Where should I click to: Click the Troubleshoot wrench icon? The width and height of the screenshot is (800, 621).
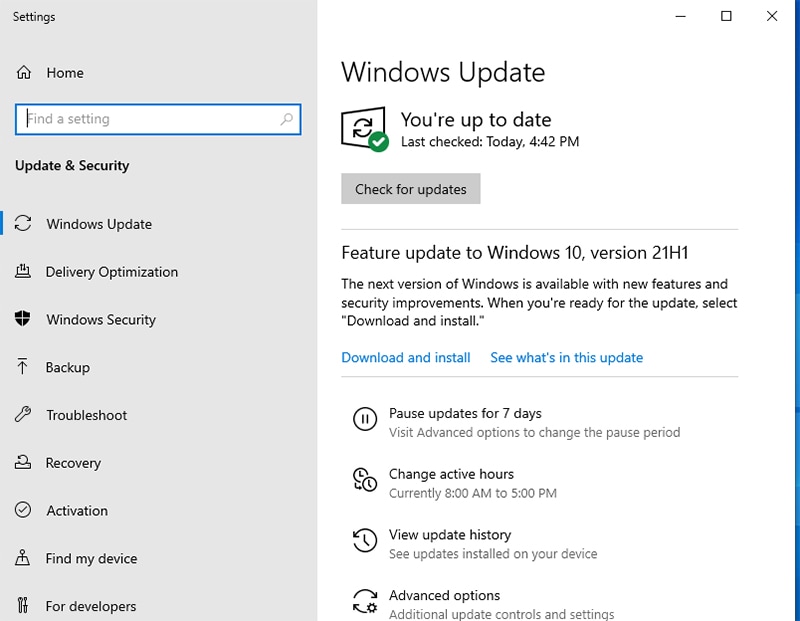click(x=23, y=415)
